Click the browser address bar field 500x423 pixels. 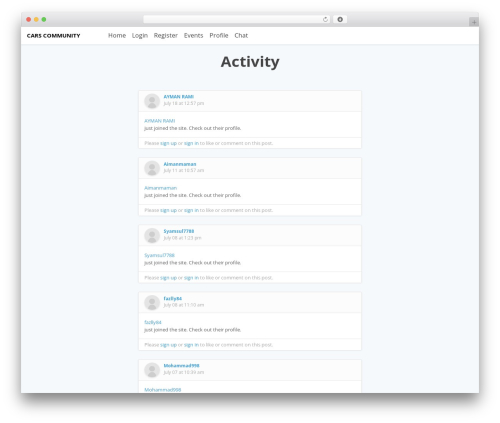(x=237, y=19)
